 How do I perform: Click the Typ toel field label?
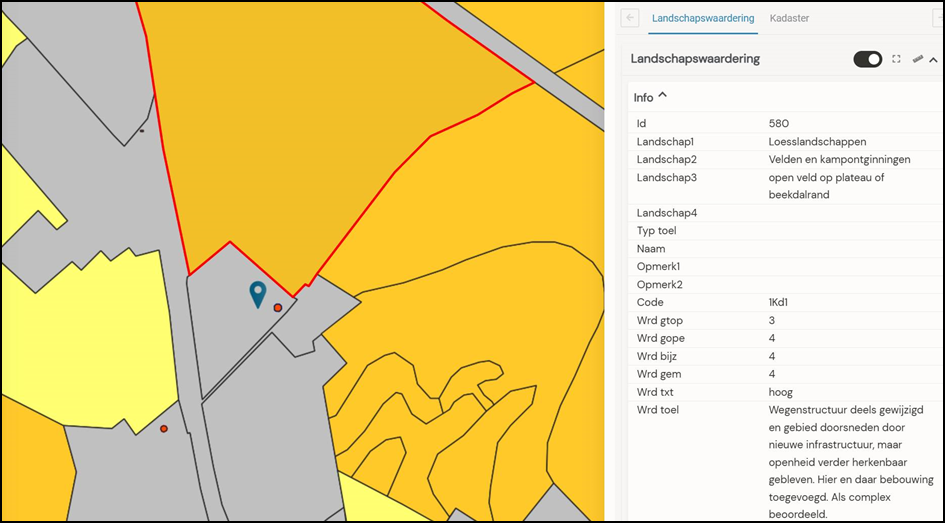point(656,231)
